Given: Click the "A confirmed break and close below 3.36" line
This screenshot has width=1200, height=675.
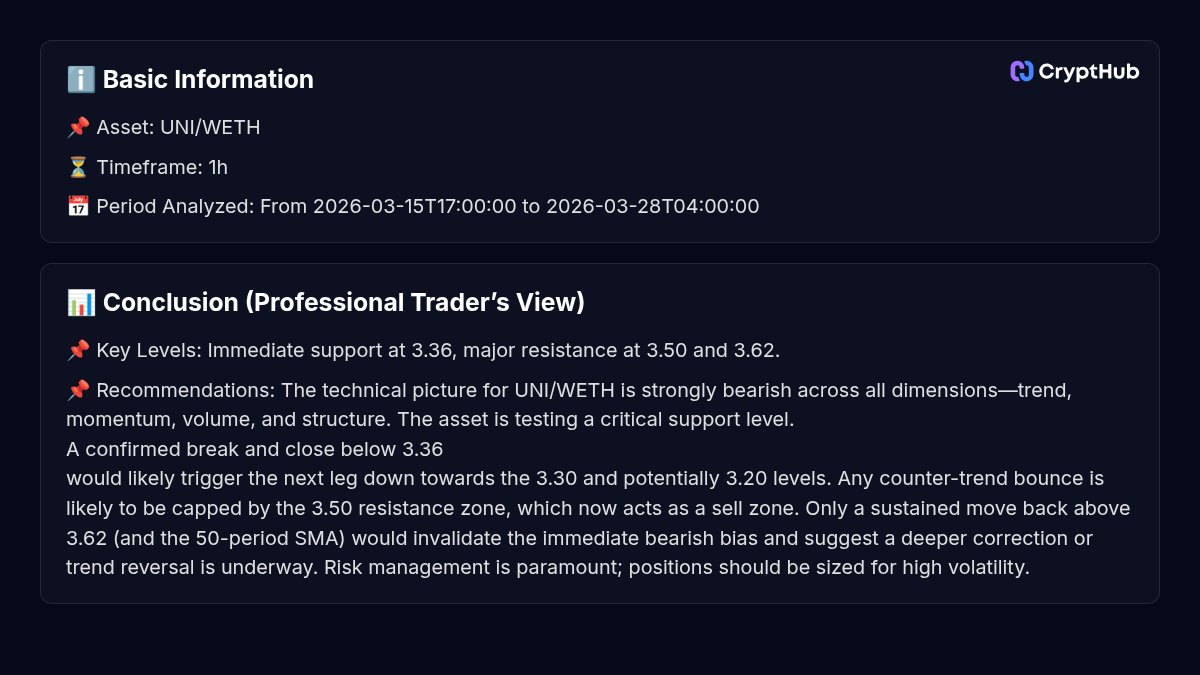Looking at the screenshot, I should pos(254,449).
